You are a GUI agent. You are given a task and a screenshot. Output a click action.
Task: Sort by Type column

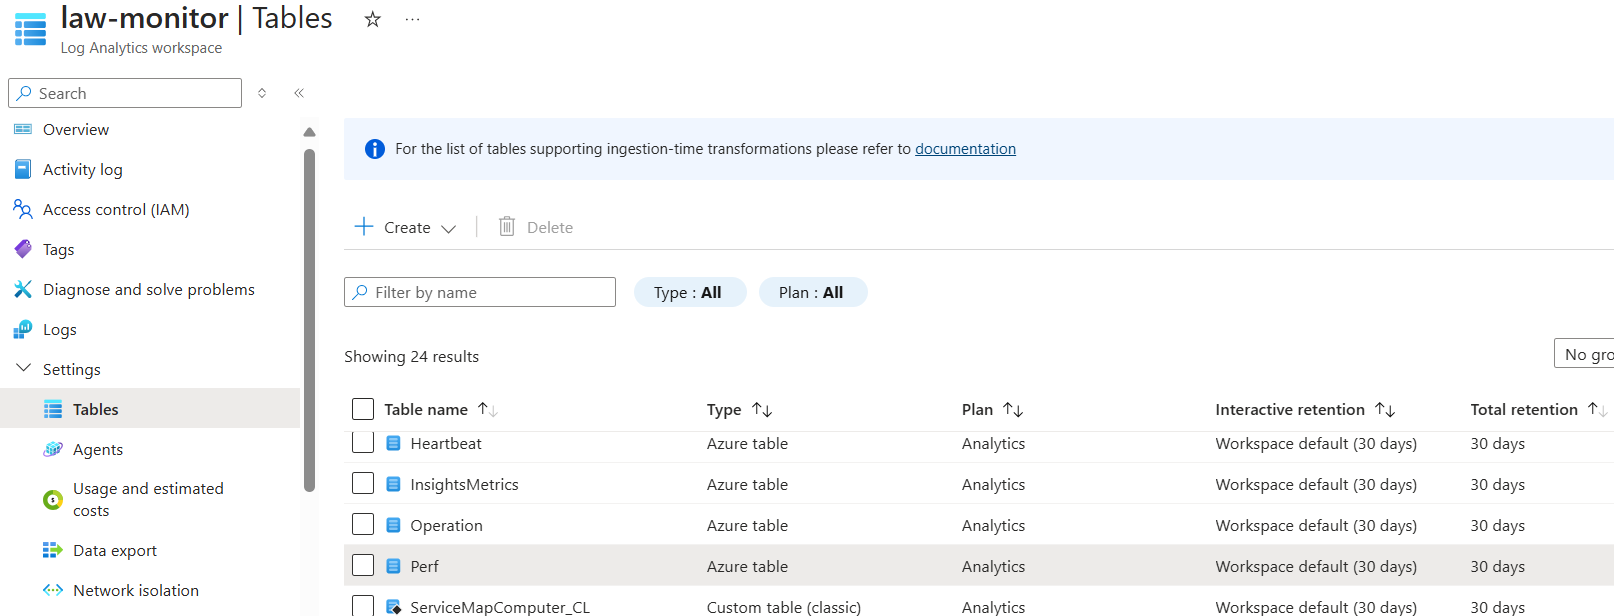pos(762,409)
